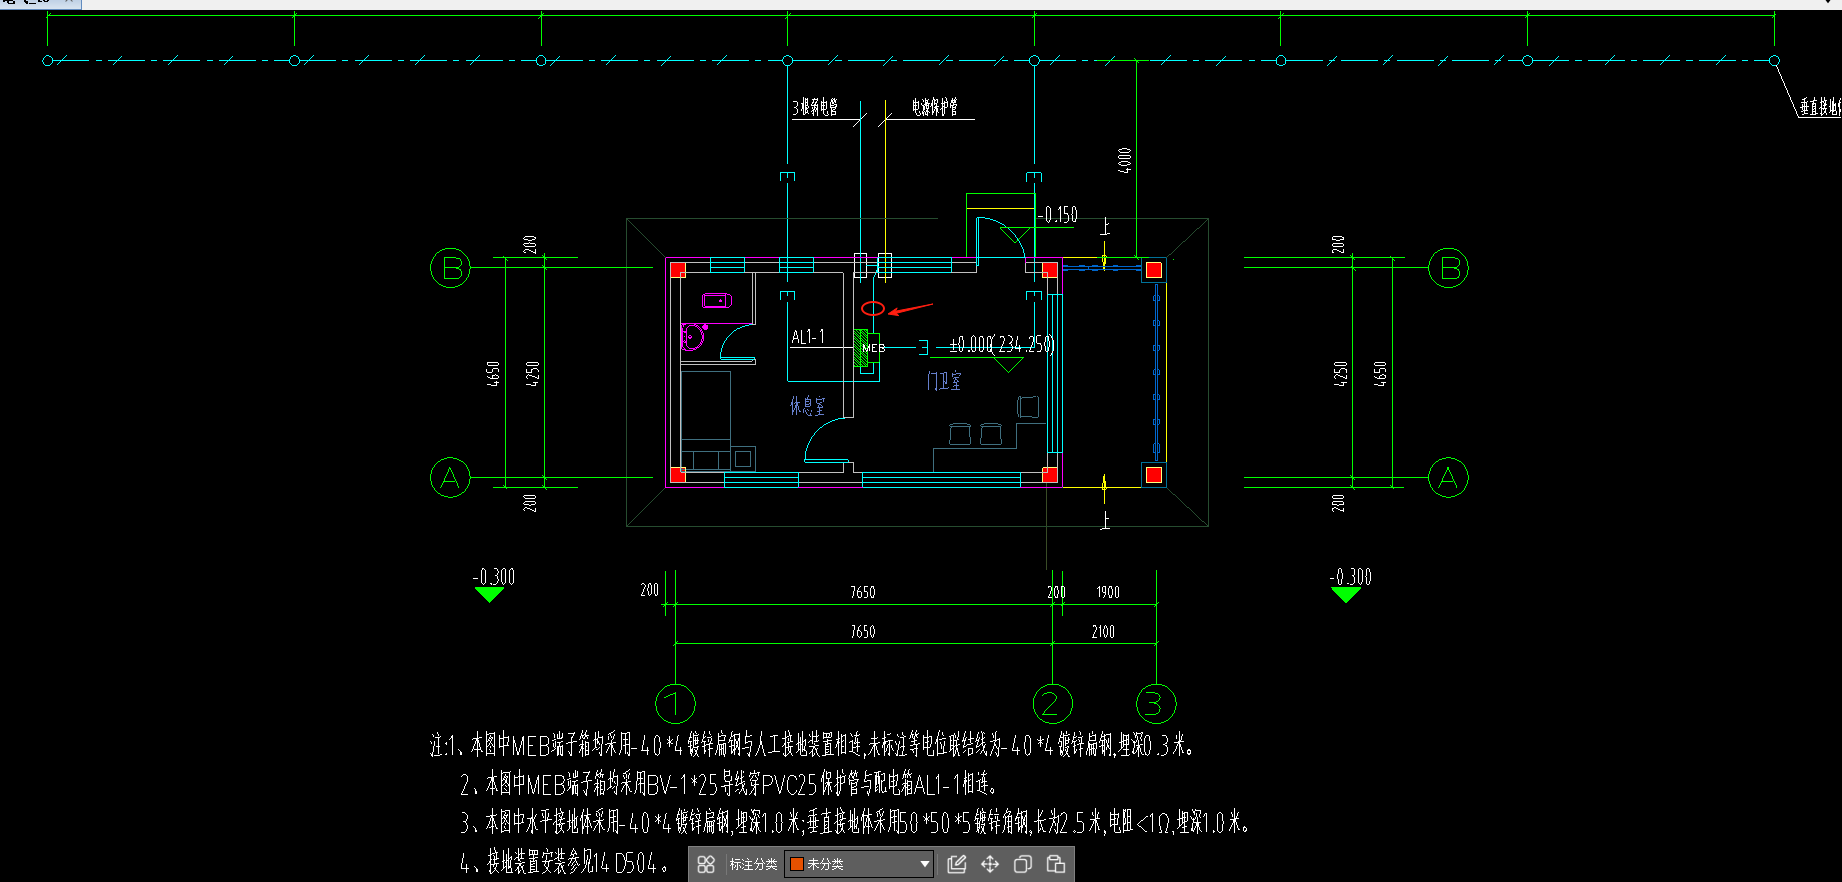The image size is (1842, 882).
Task: Click the orange color swatch beside 未分类
Action: [797, 864]
